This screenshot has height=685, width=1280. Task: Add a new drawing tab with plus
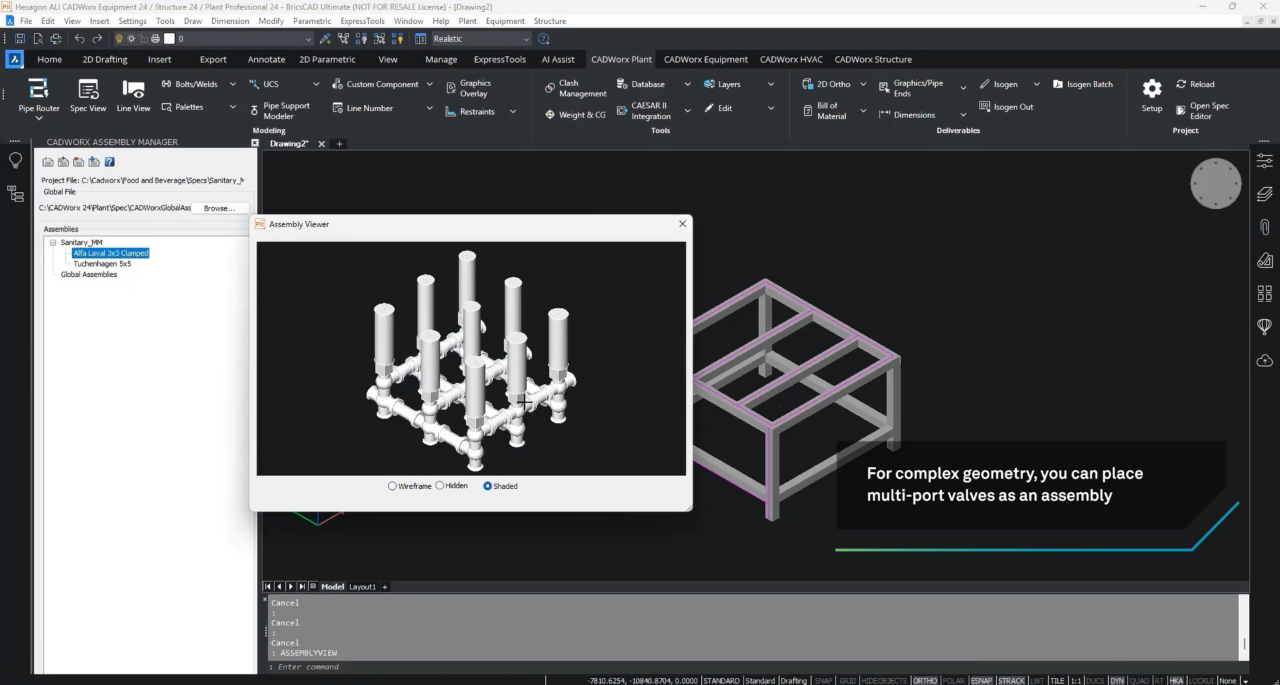[x=339, y=144]
